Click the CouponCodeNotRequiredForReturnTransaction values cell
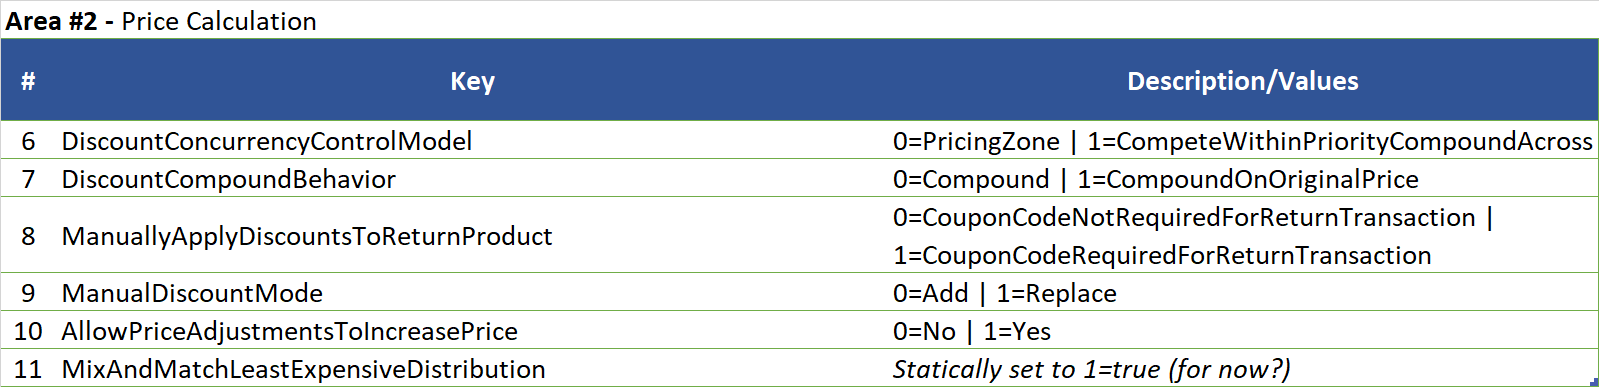The height and width of the screenshot is (387, 1599). tap(1243, 236)
